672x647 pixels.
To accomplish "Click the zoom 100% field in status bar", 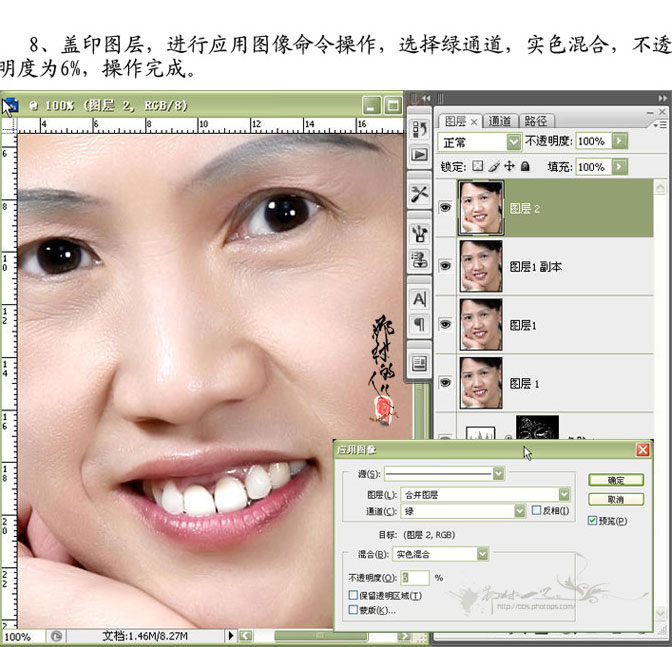I will click(22, 636).
